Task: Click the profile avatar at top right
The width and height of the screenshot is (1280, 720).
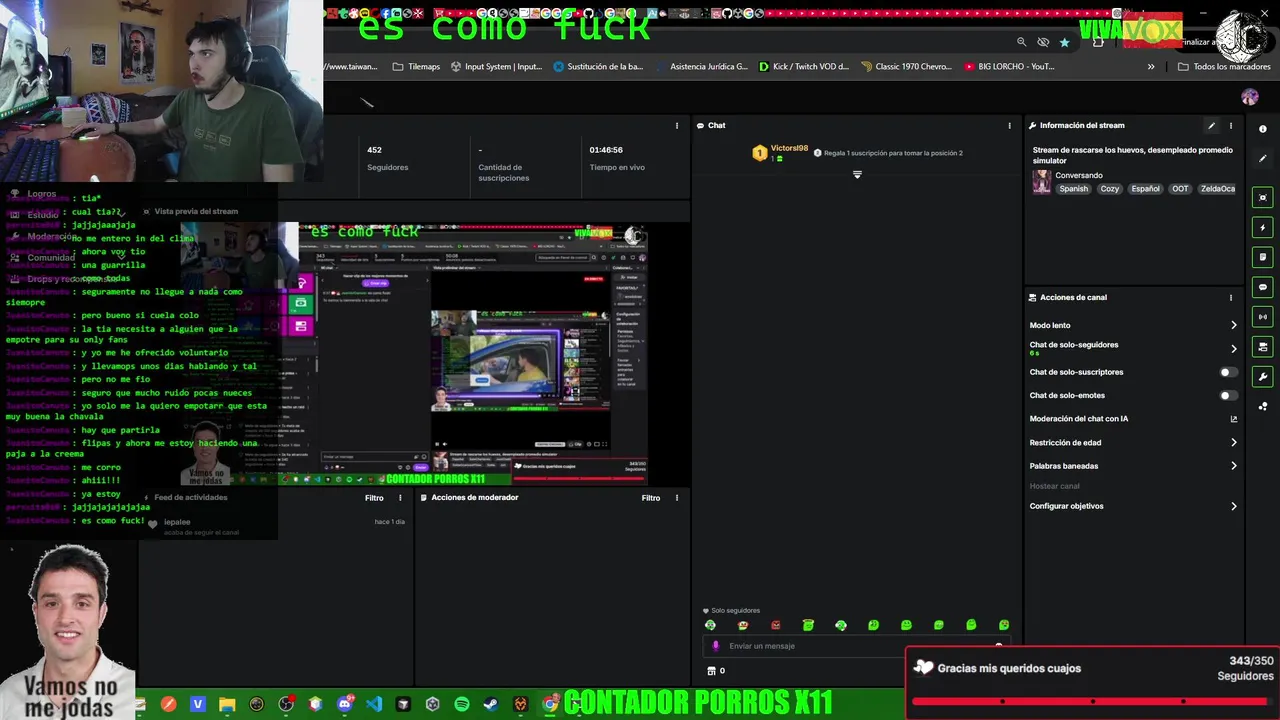Action: [1250, 97]
